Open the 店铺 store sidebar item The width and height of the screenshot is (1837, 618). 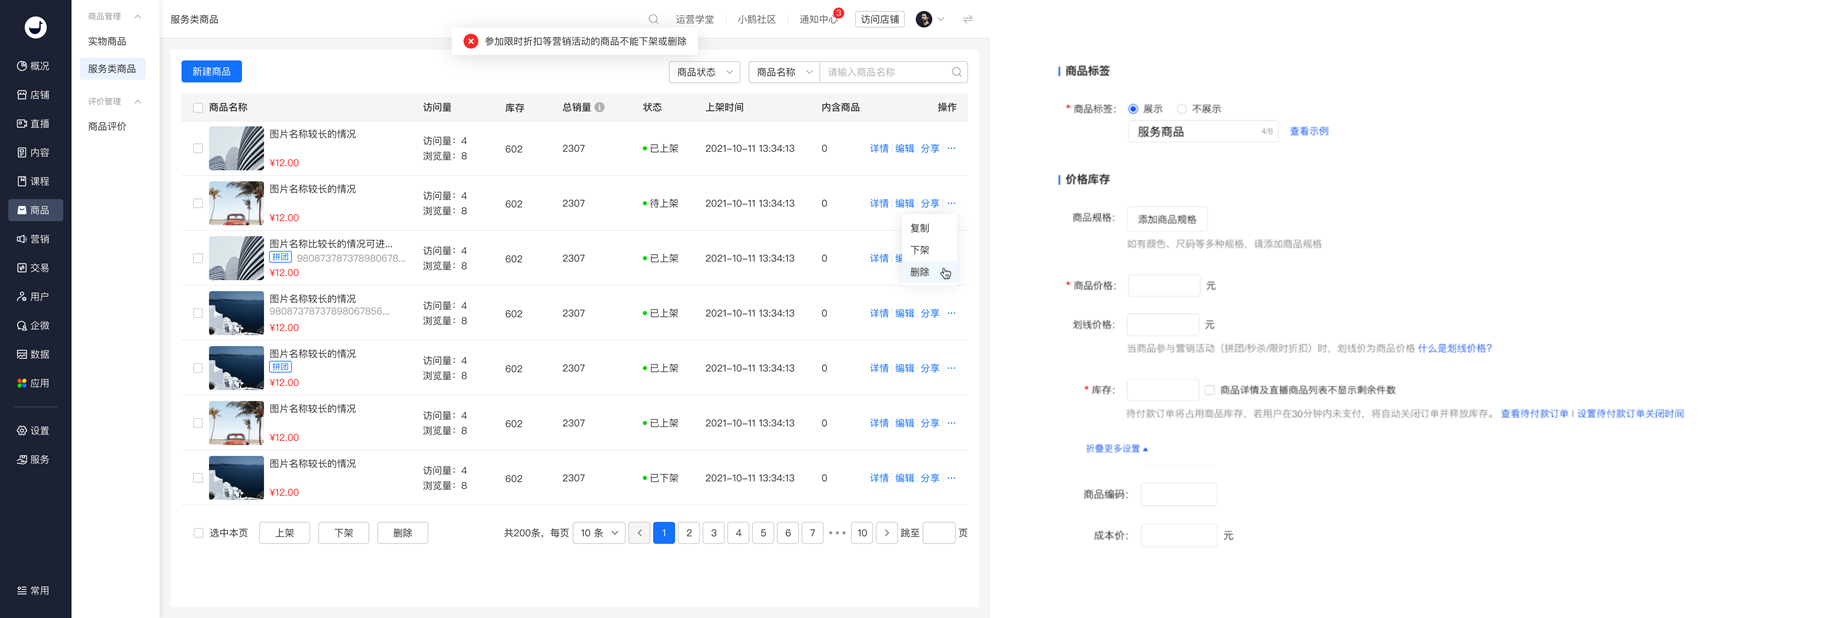tap(35, 95)
